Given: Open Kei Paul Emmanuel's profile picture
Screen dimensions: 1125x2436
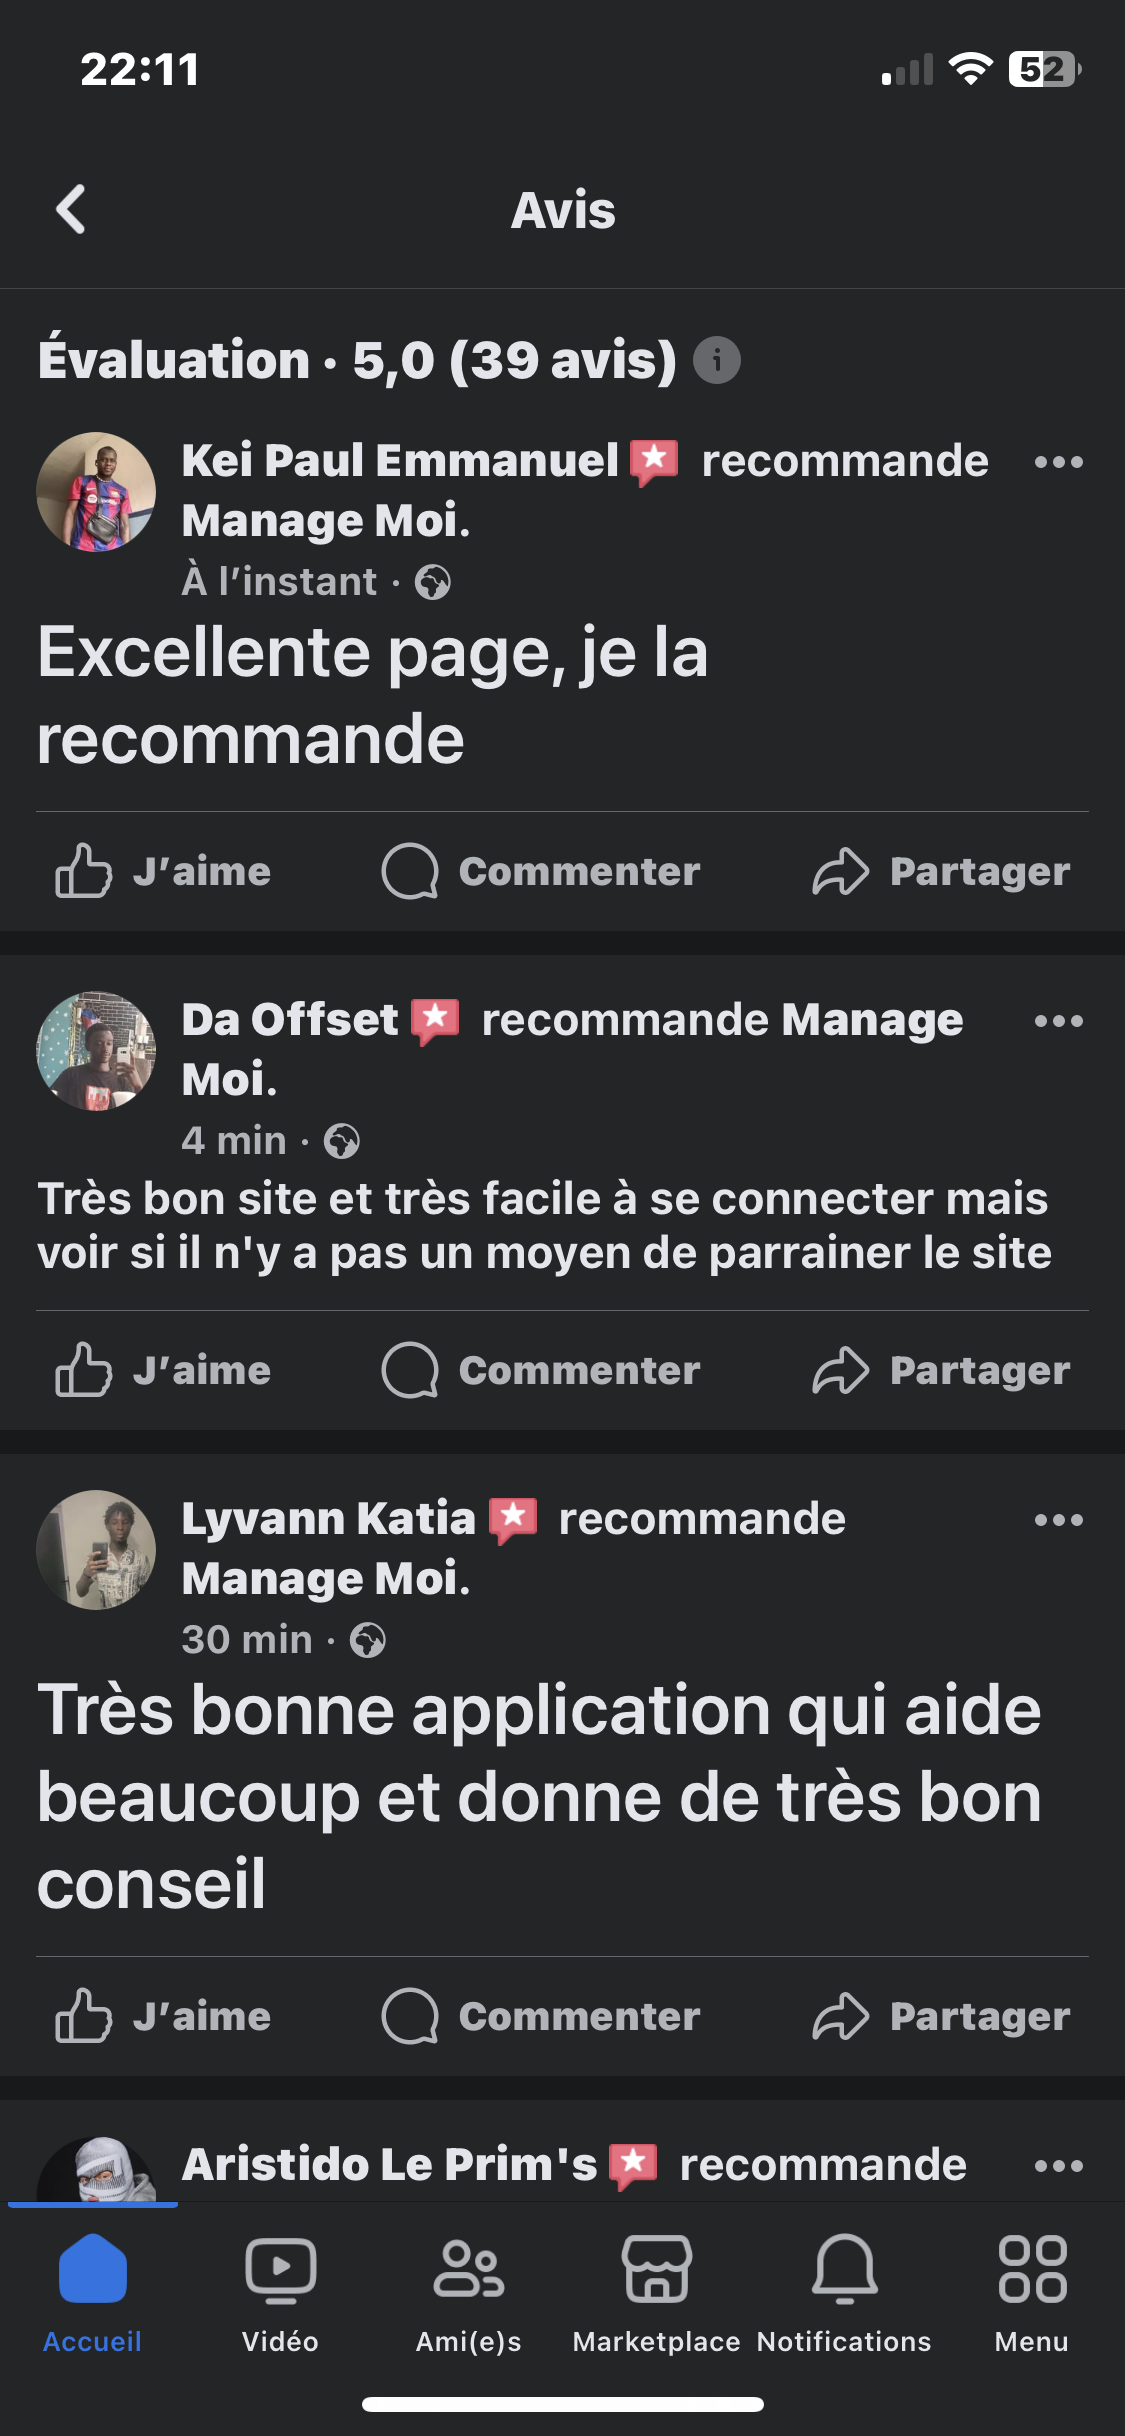Looking at the screenshot, I should coord(96,492).
